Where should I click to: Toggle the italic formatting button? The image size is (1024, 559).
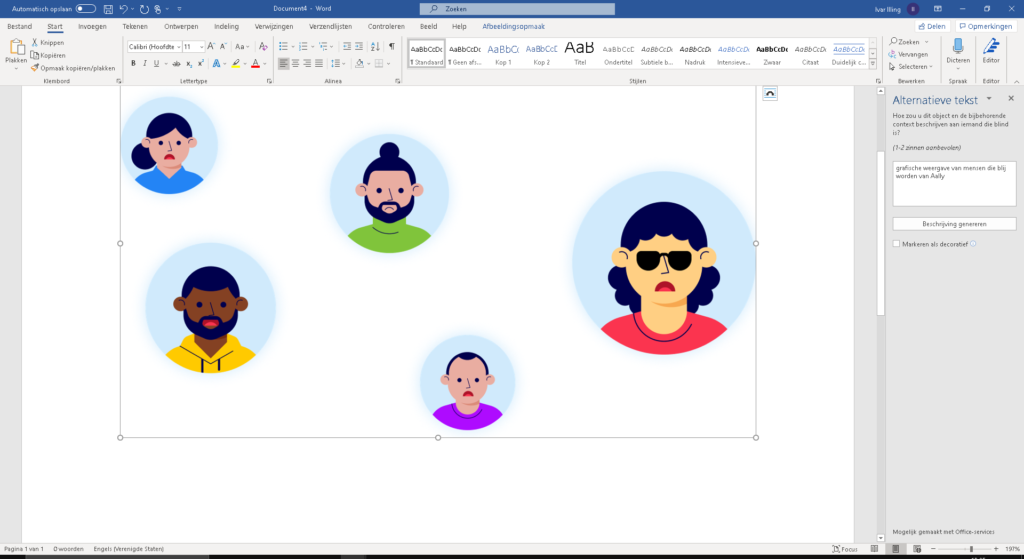145,63
